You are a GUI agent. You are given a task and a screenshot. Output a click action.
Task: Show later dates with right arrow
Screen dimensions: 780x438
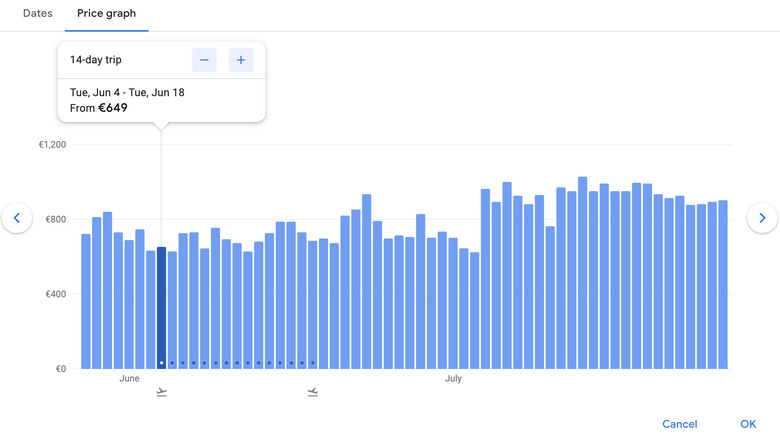pos(762,217)
